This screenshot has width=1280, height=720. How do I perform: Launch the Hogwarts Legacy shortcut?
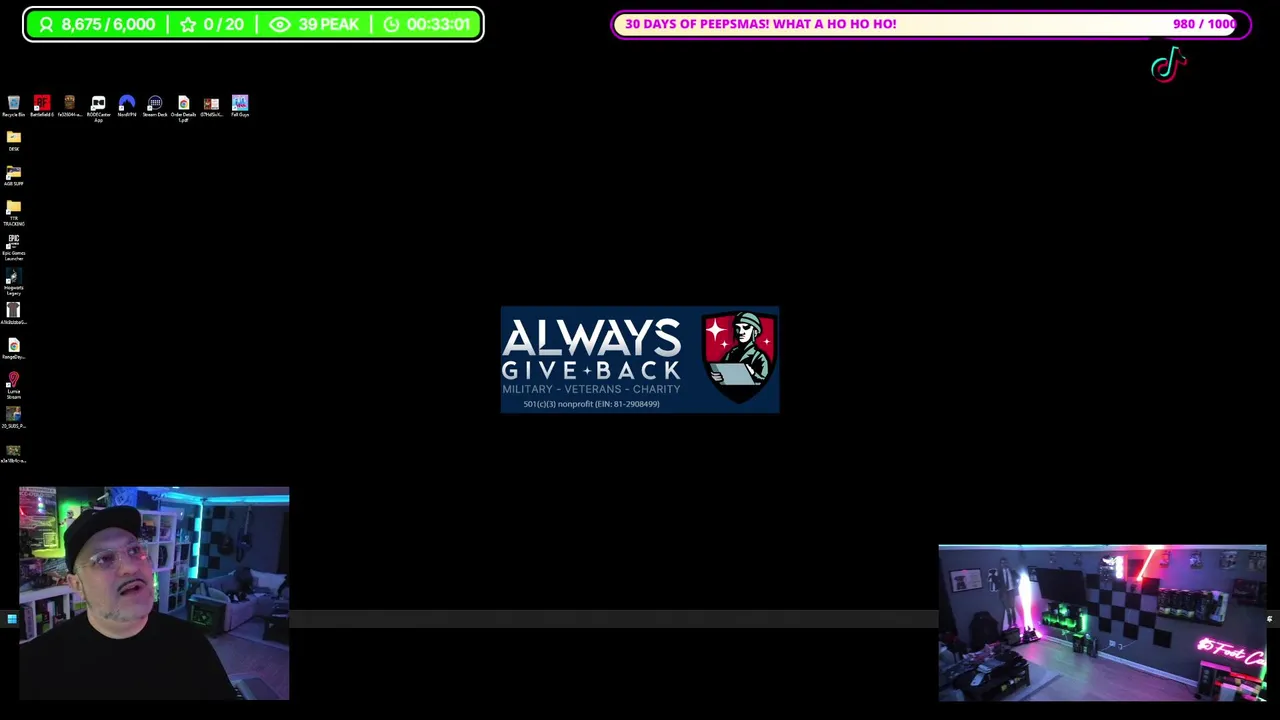pyautogui.click(x=13, y=283)
